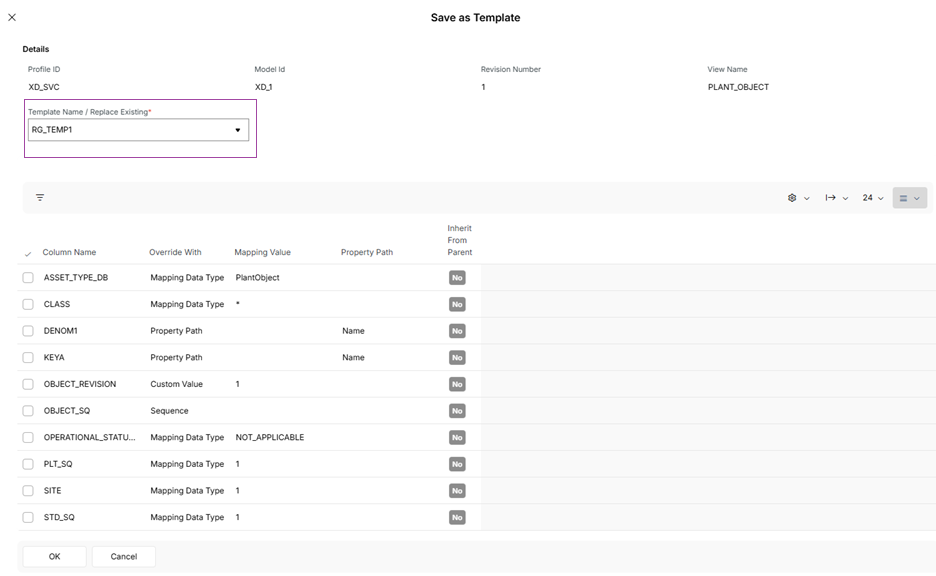Sort by the Column Name header
The width and height of the screenshot is (936, 576).
point(69,253)
